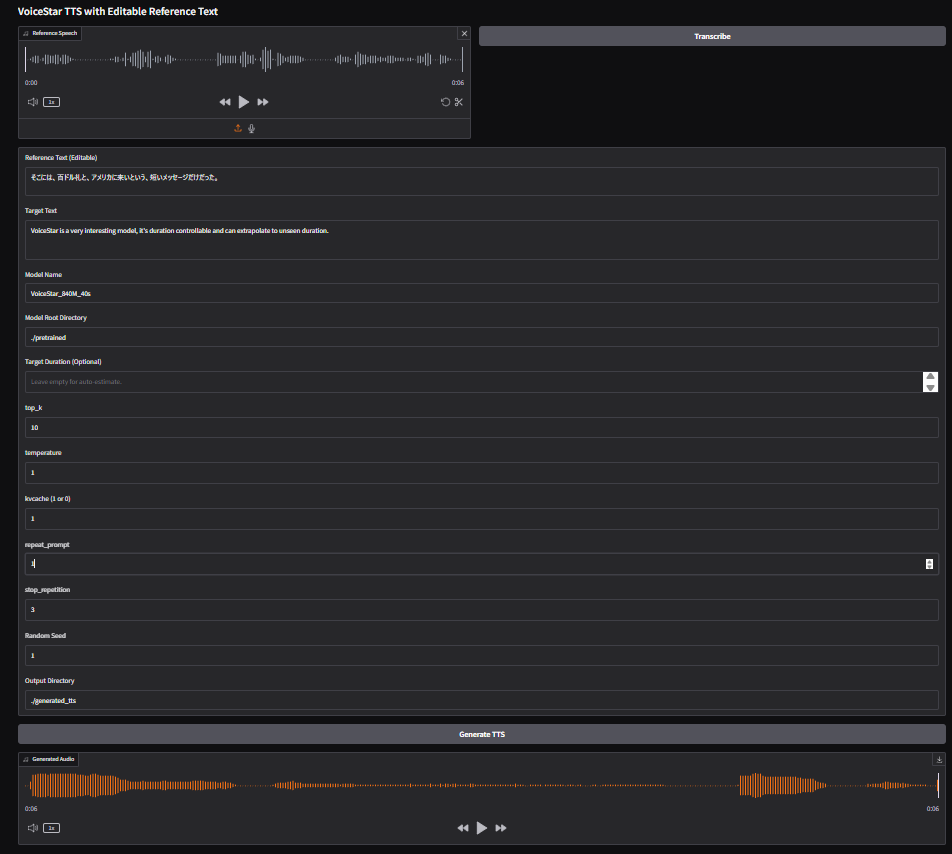Click the top_k input field
This screenshot has height=854, width=952.
481,427
